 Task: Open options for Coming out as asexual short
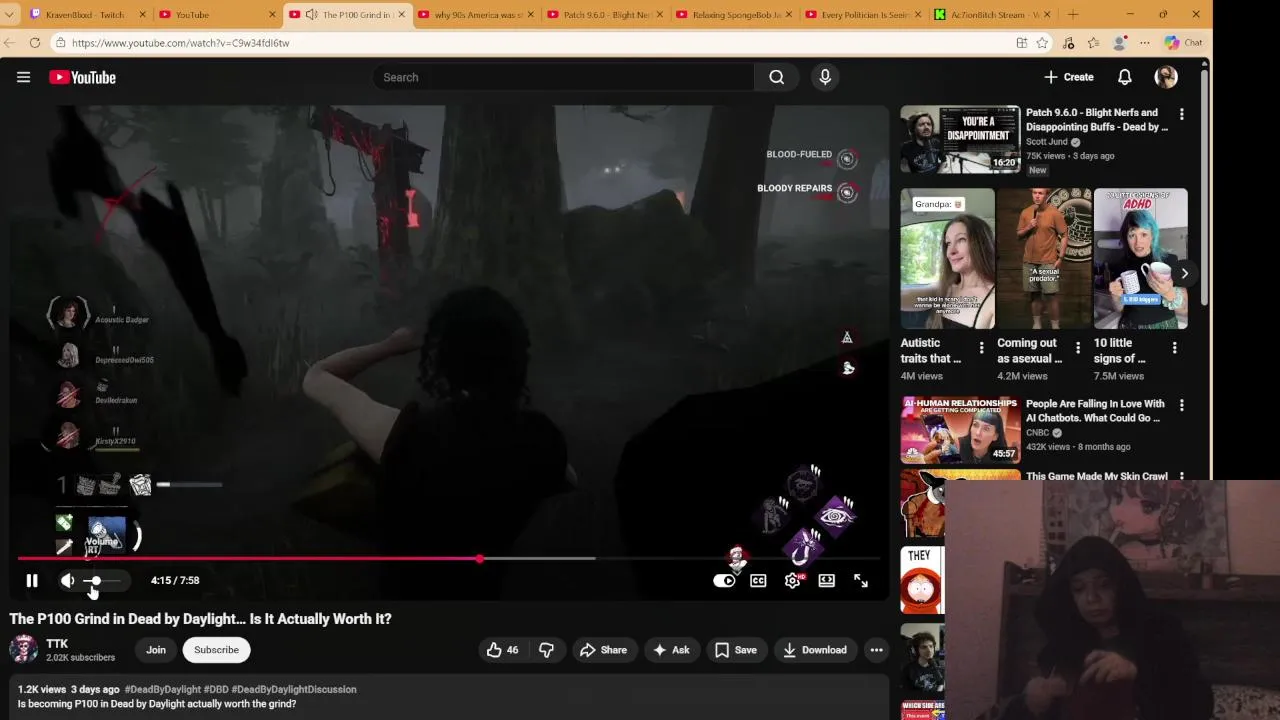point(1078,348)
